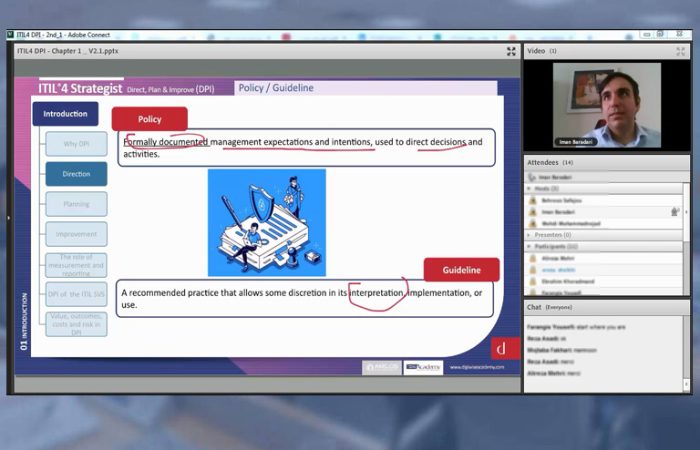Select 'Value, outcomes, costs and risk in DPI' item
This screenshot has width=700, height=450.
pos(76,325)
